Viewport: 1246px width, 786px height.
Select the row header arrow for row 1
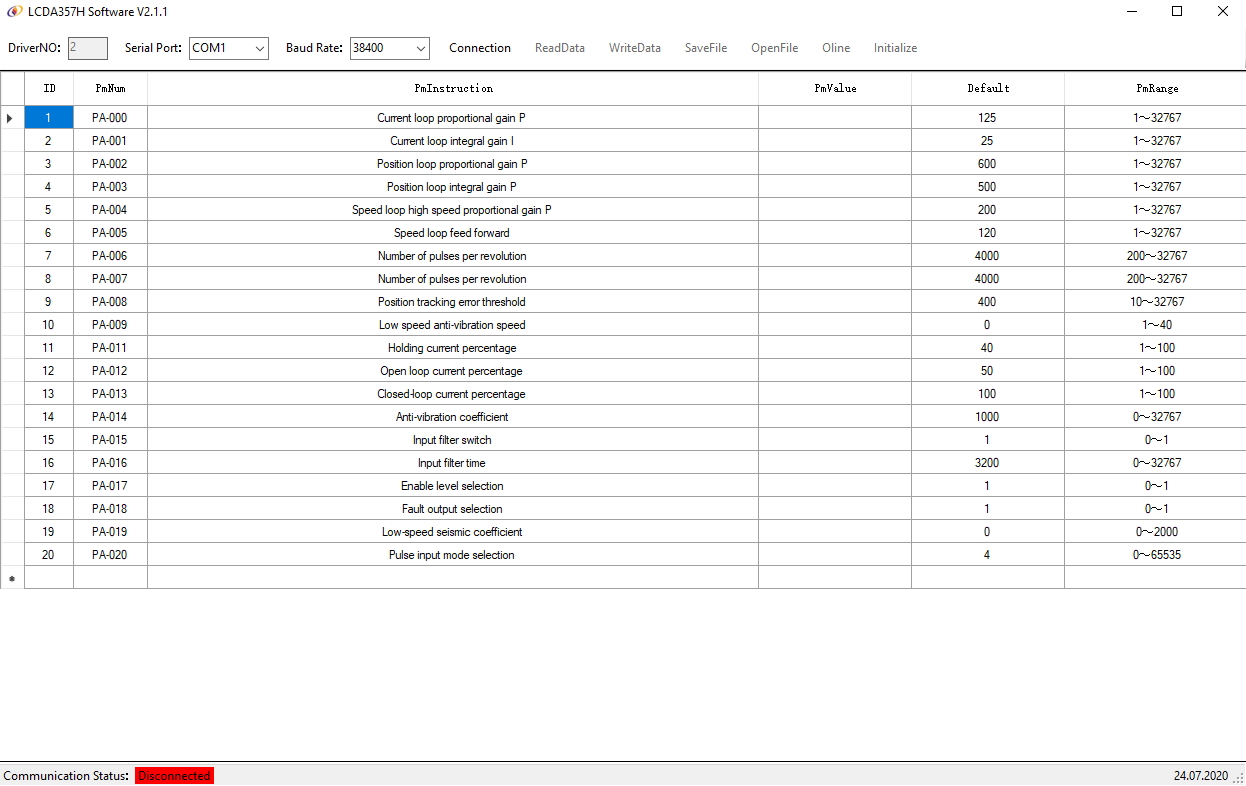tap(12, 118)
